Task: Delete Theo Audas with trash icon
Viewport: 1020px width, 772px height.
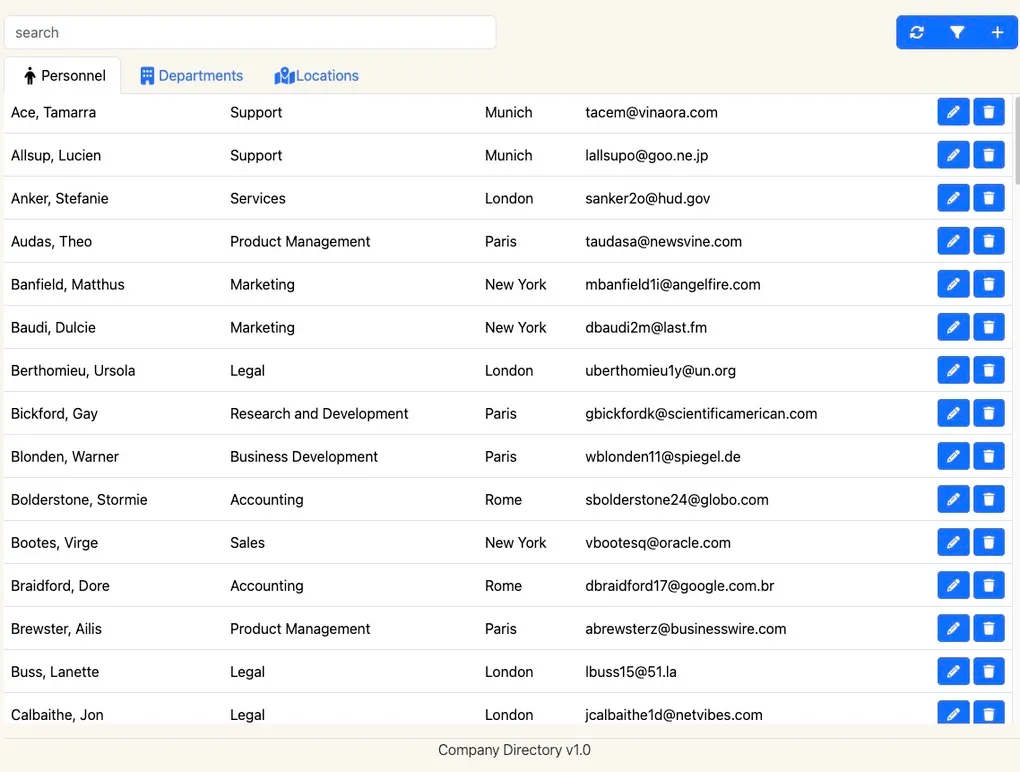Action: (989, 242)
